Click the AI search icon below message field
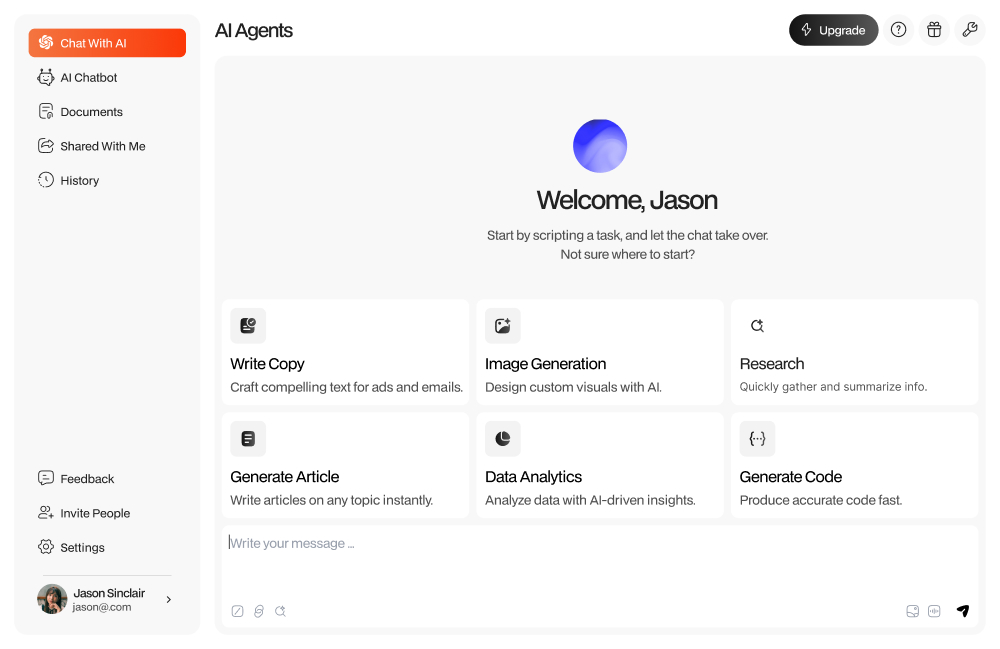This screenshot has height=649, width=1000. pos(281,611)
